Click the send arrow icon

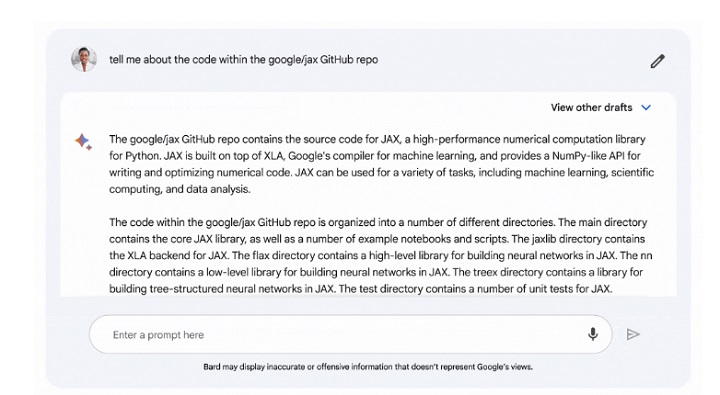(633, 334)
